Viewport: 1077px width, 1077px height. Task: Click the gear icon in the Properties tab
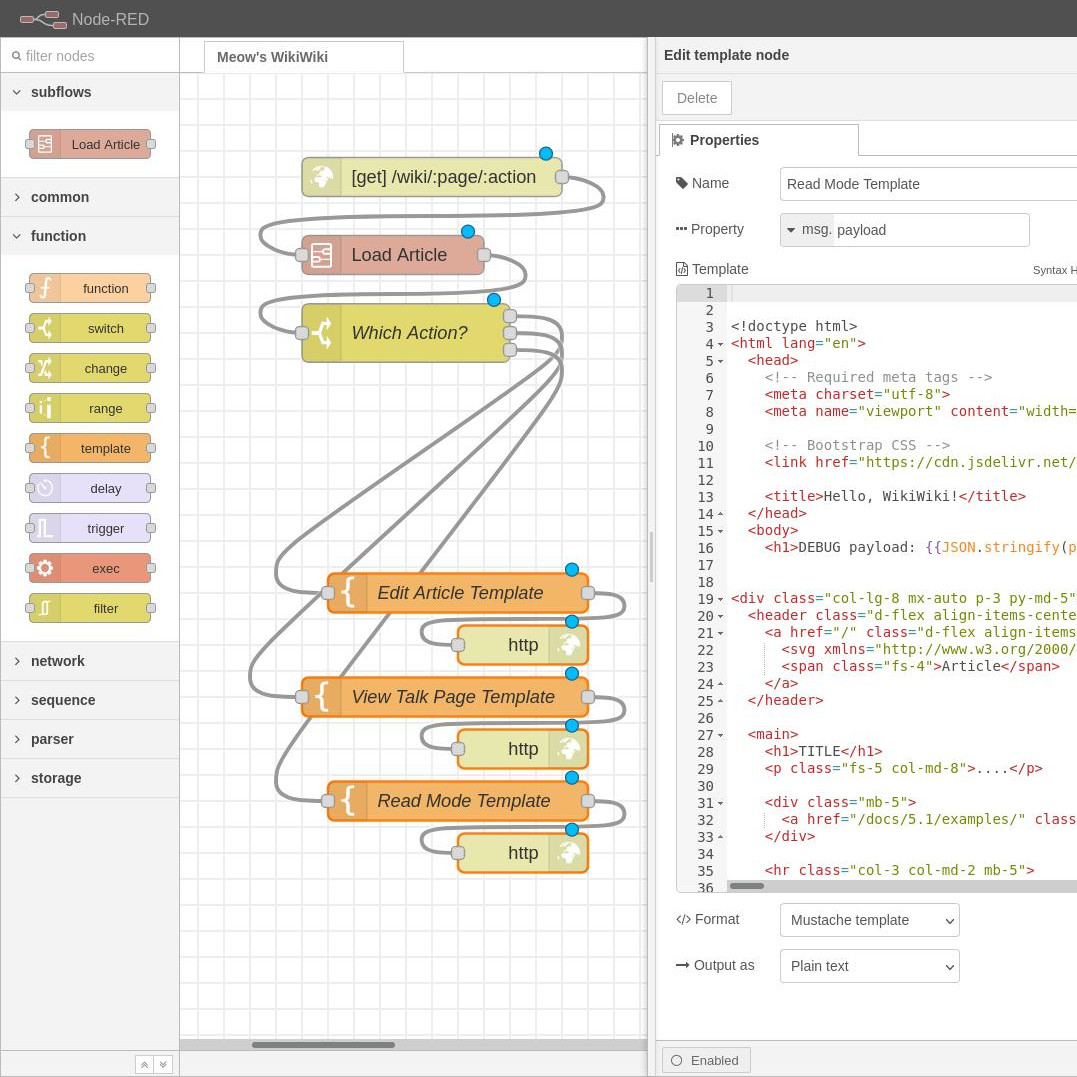point(677,140)
